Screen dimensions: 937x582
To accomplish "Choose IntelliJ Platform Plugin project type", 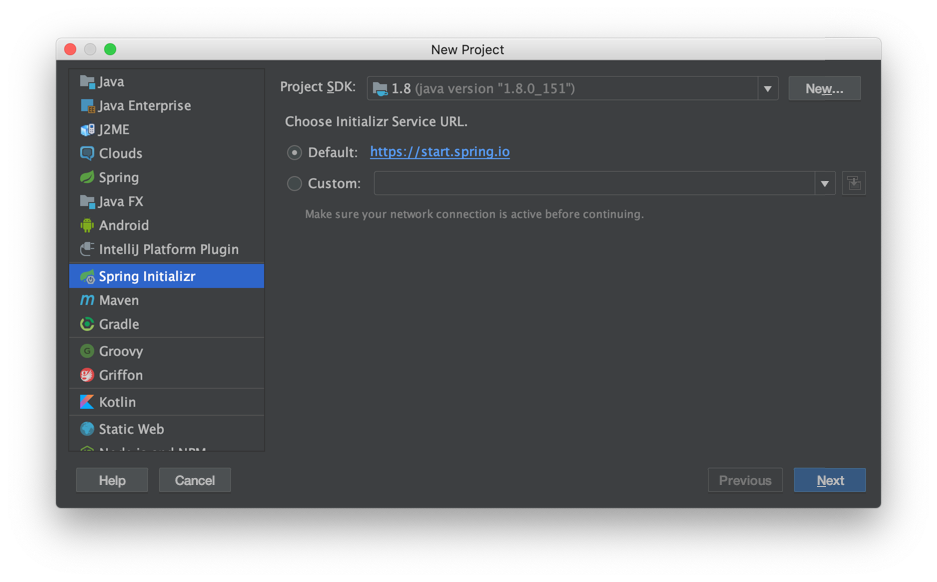I will pyautogui.click(x=168, y=249).
